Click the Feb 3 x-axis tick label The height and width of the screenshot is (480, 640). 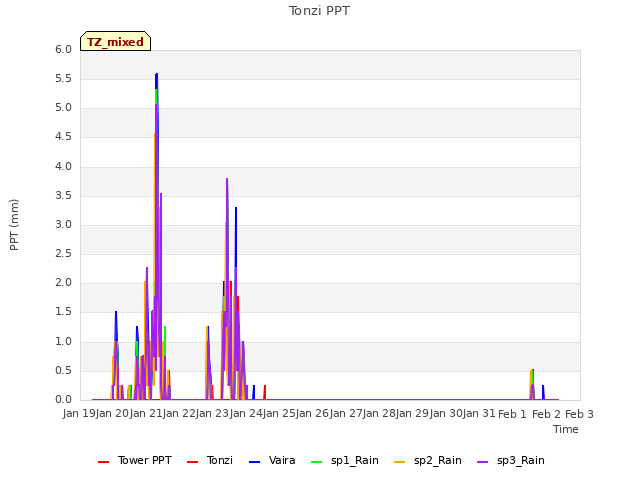[579, 414]
